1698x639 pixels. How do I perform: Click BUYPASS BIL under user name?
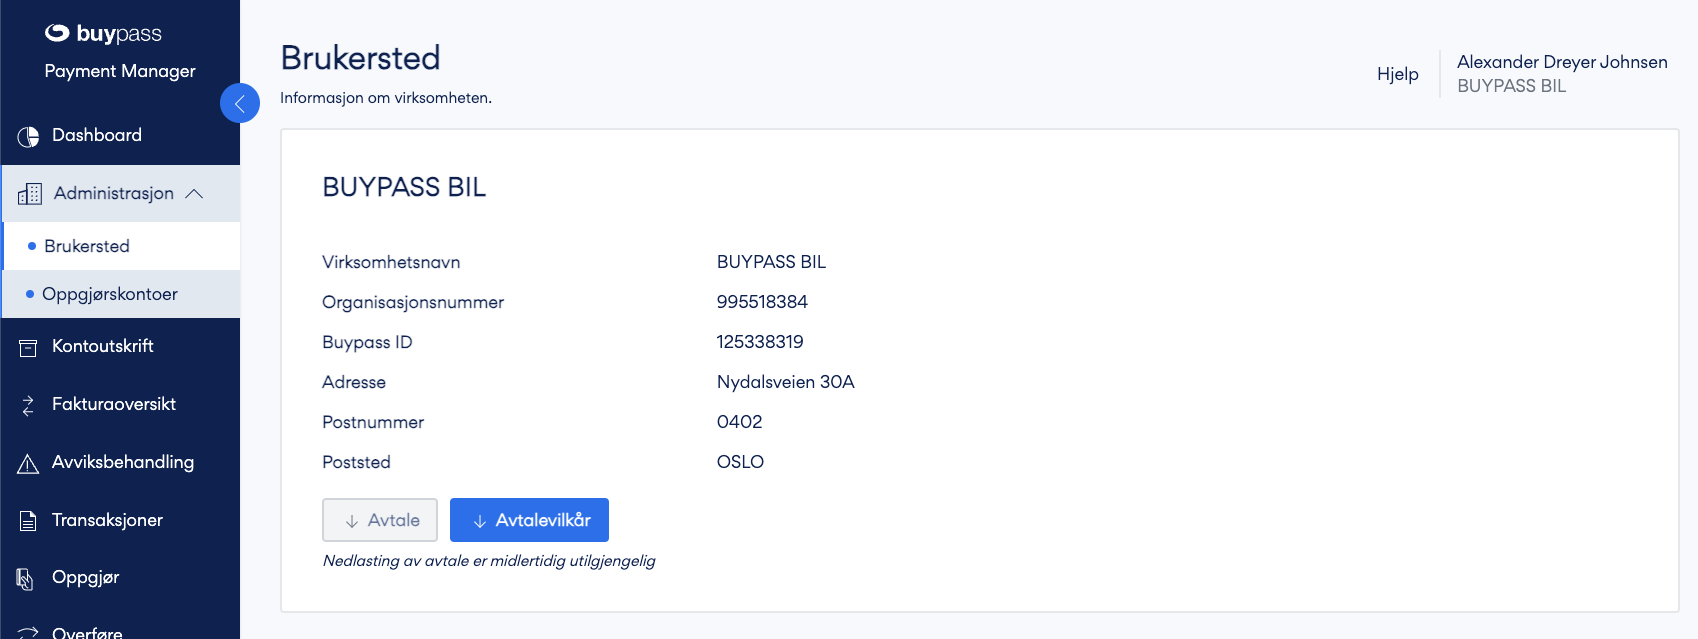tap(1512, 86)
